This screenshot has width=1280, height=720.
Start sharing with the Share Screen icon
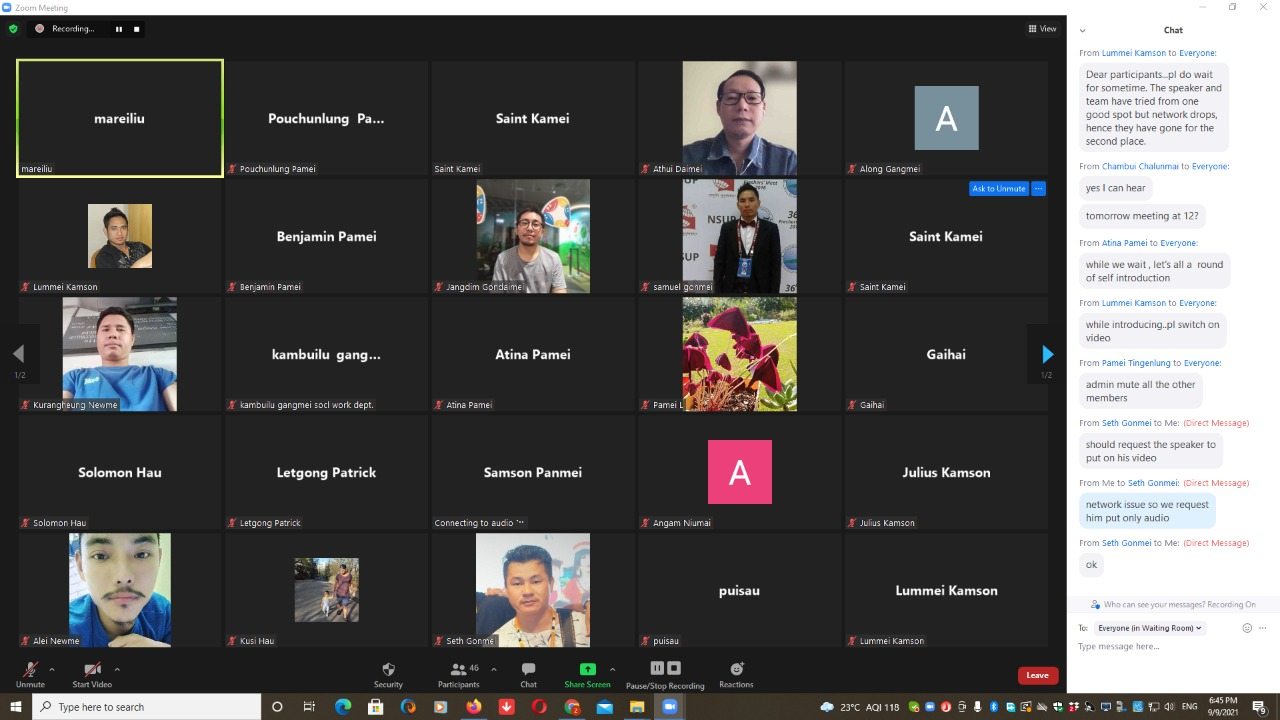click(587, 669)
